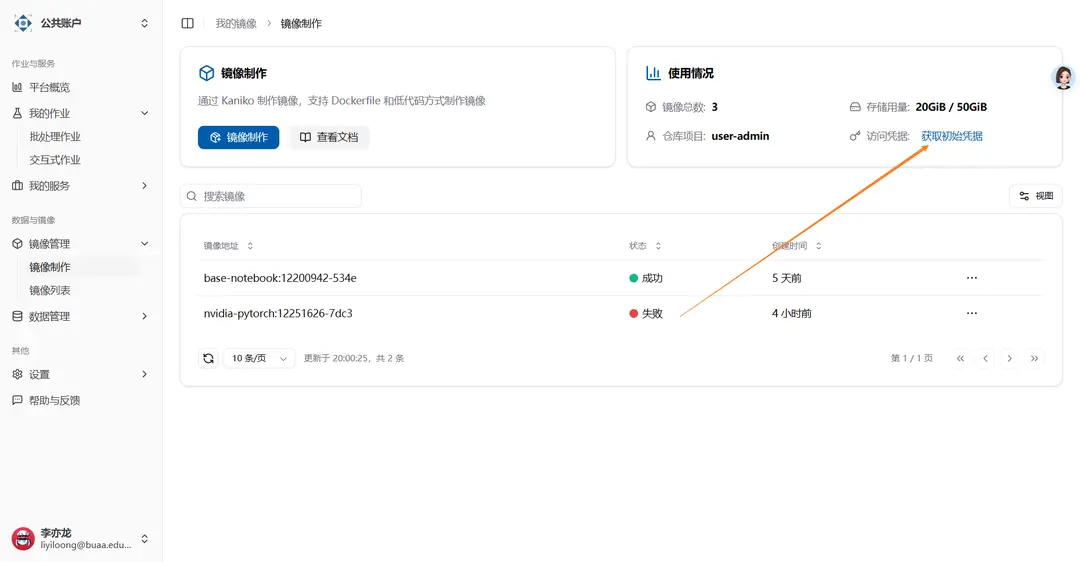
Task: Sort by 状态 column header
Action: [645, 246]
